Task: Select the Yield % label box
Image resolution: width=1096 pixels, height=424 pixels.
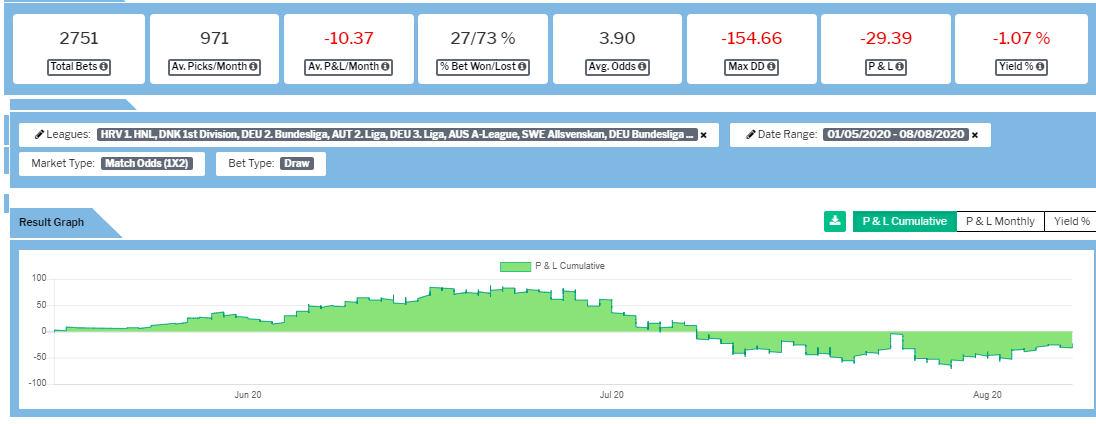Action: [x=1022, y=67]
